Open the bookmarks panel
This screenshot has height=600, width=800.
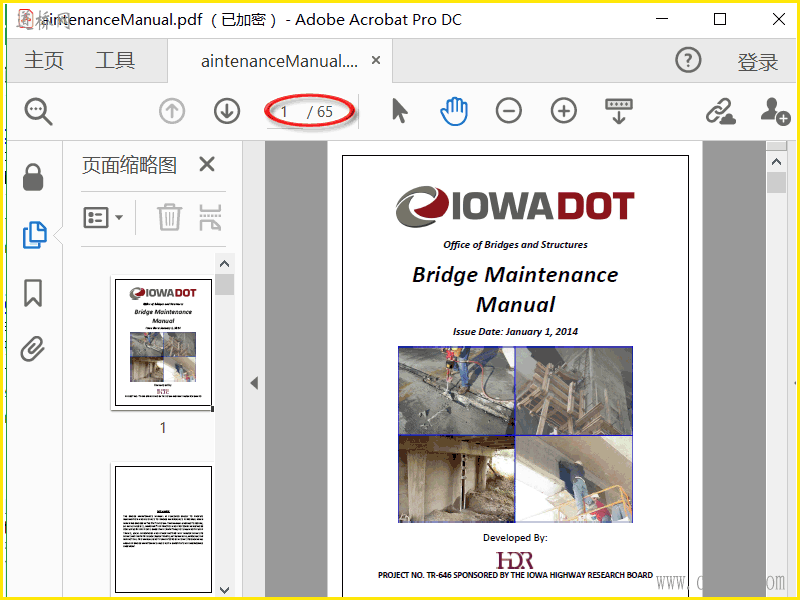[x=33, y=292]
